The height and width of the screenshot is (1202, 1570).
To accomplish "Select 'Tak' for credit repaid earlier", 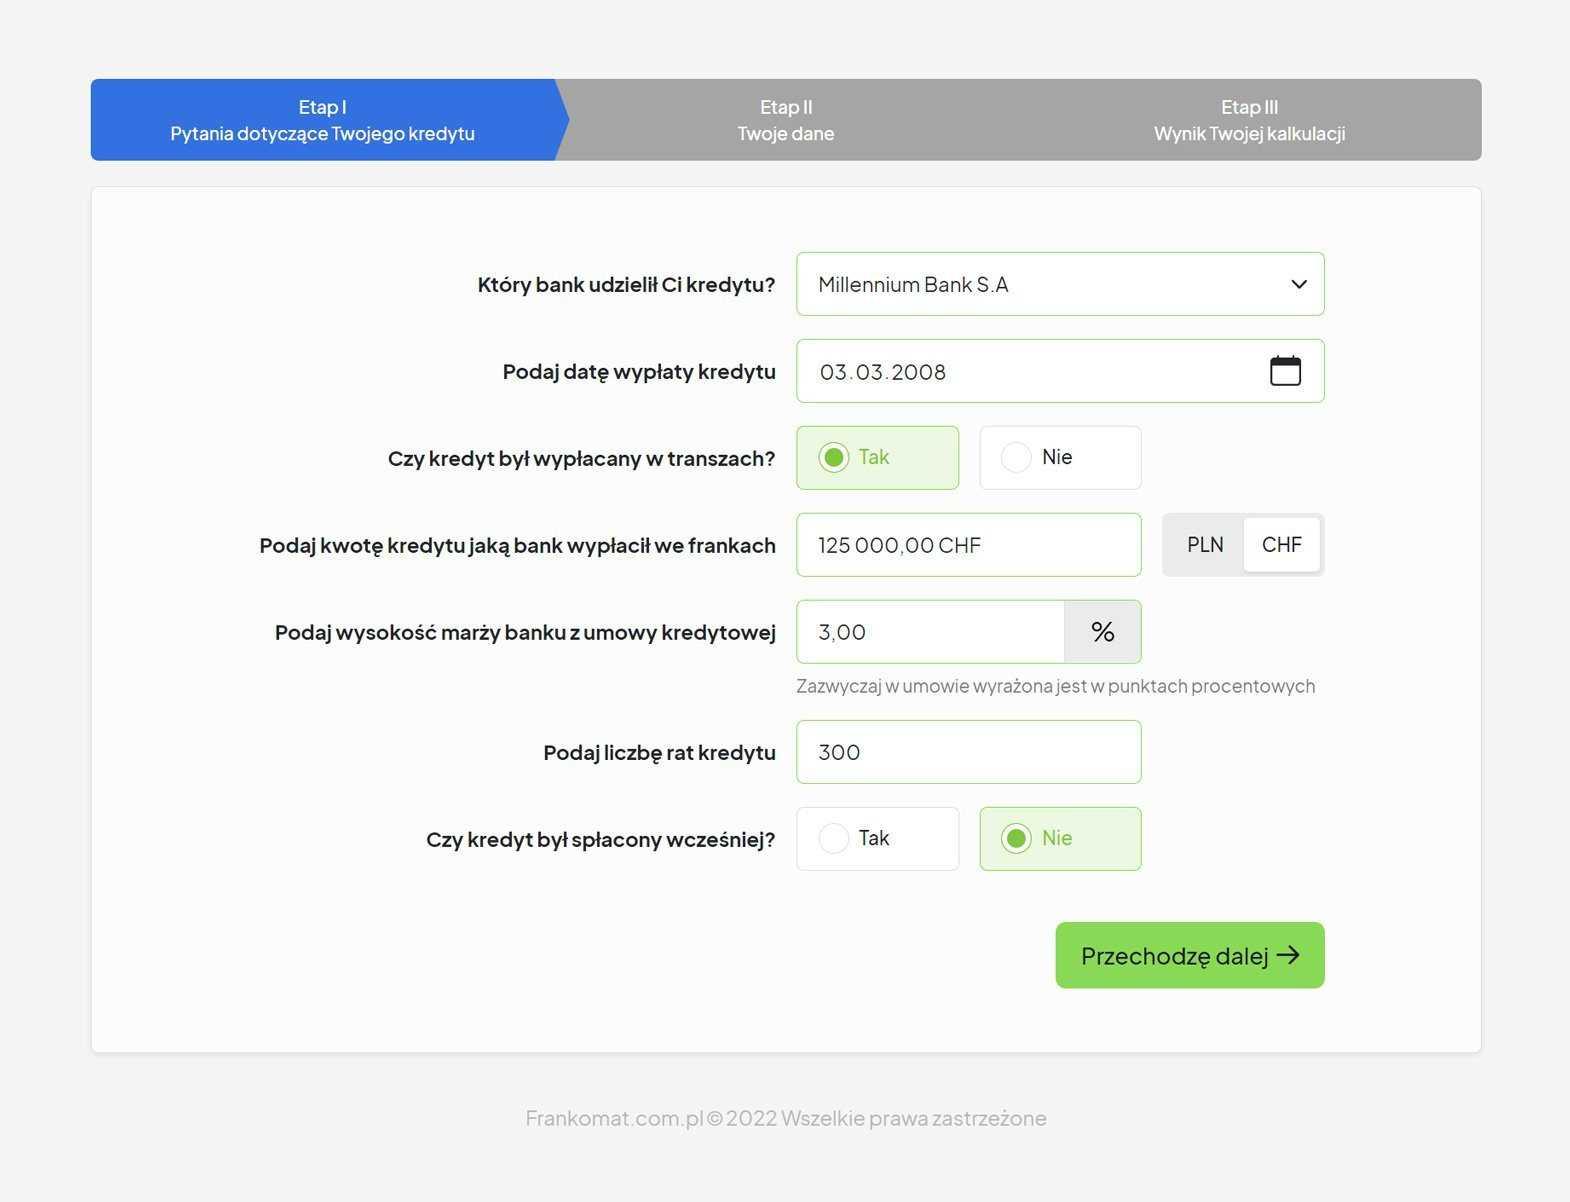I will (x=877, y=839).
